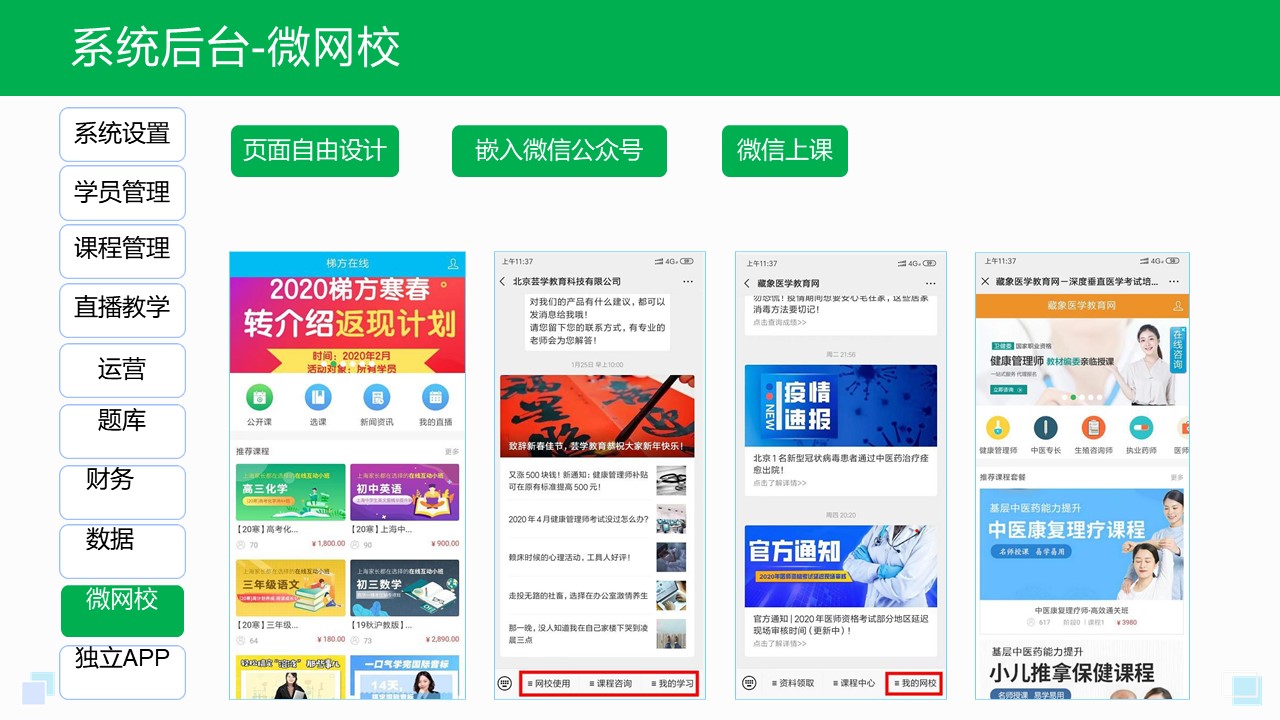Click the 中医专长 category icon

(x=1046, y=428)
